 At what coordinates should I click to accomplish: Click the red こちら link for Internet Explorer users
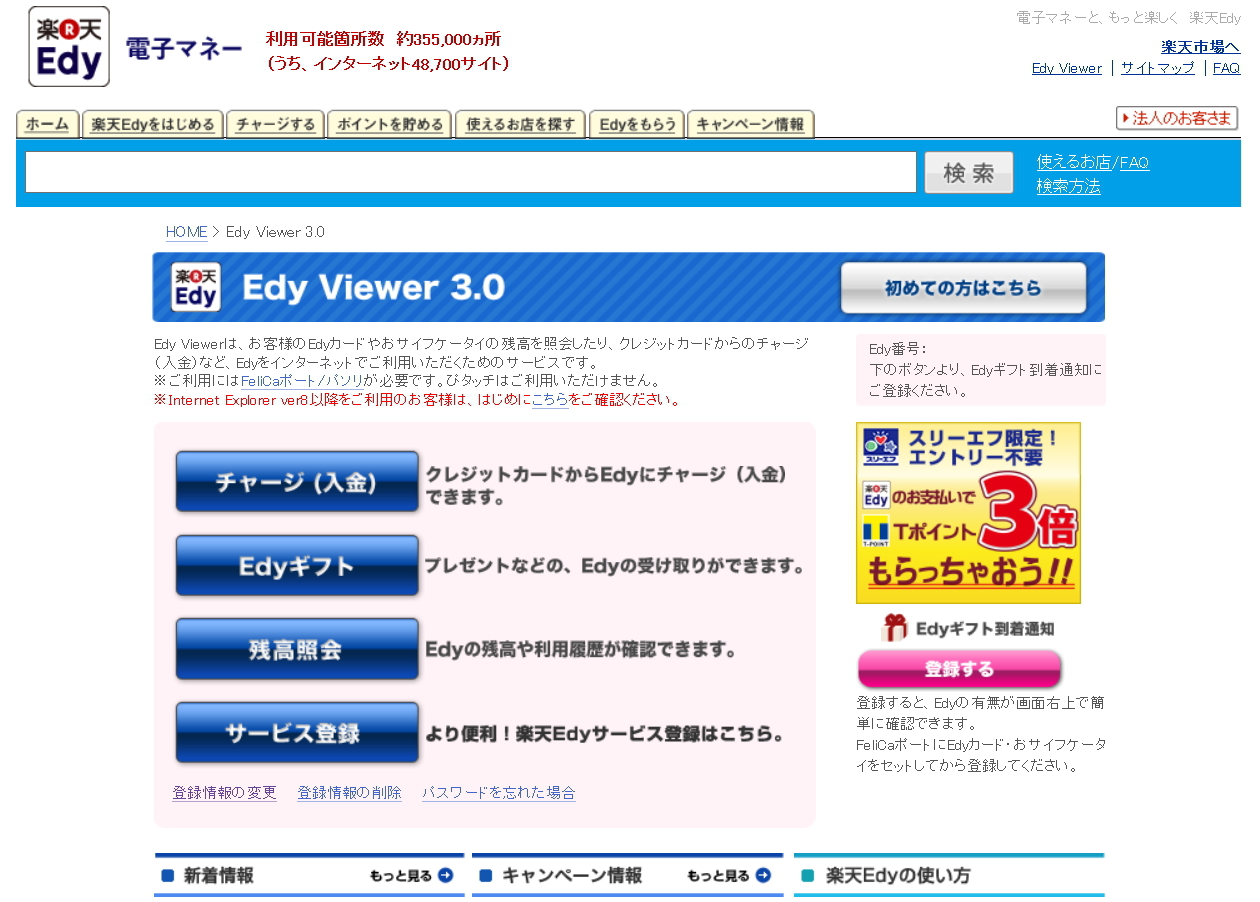(550, 400)
